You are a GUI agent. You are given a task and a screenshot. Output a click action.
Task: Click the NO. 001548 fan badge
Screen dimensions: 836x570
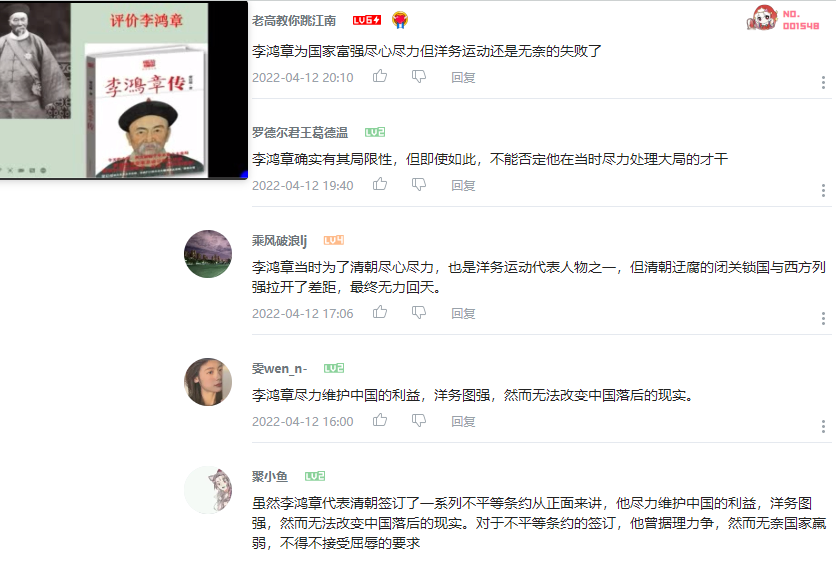pyautogui.click(x=783, y=19)
